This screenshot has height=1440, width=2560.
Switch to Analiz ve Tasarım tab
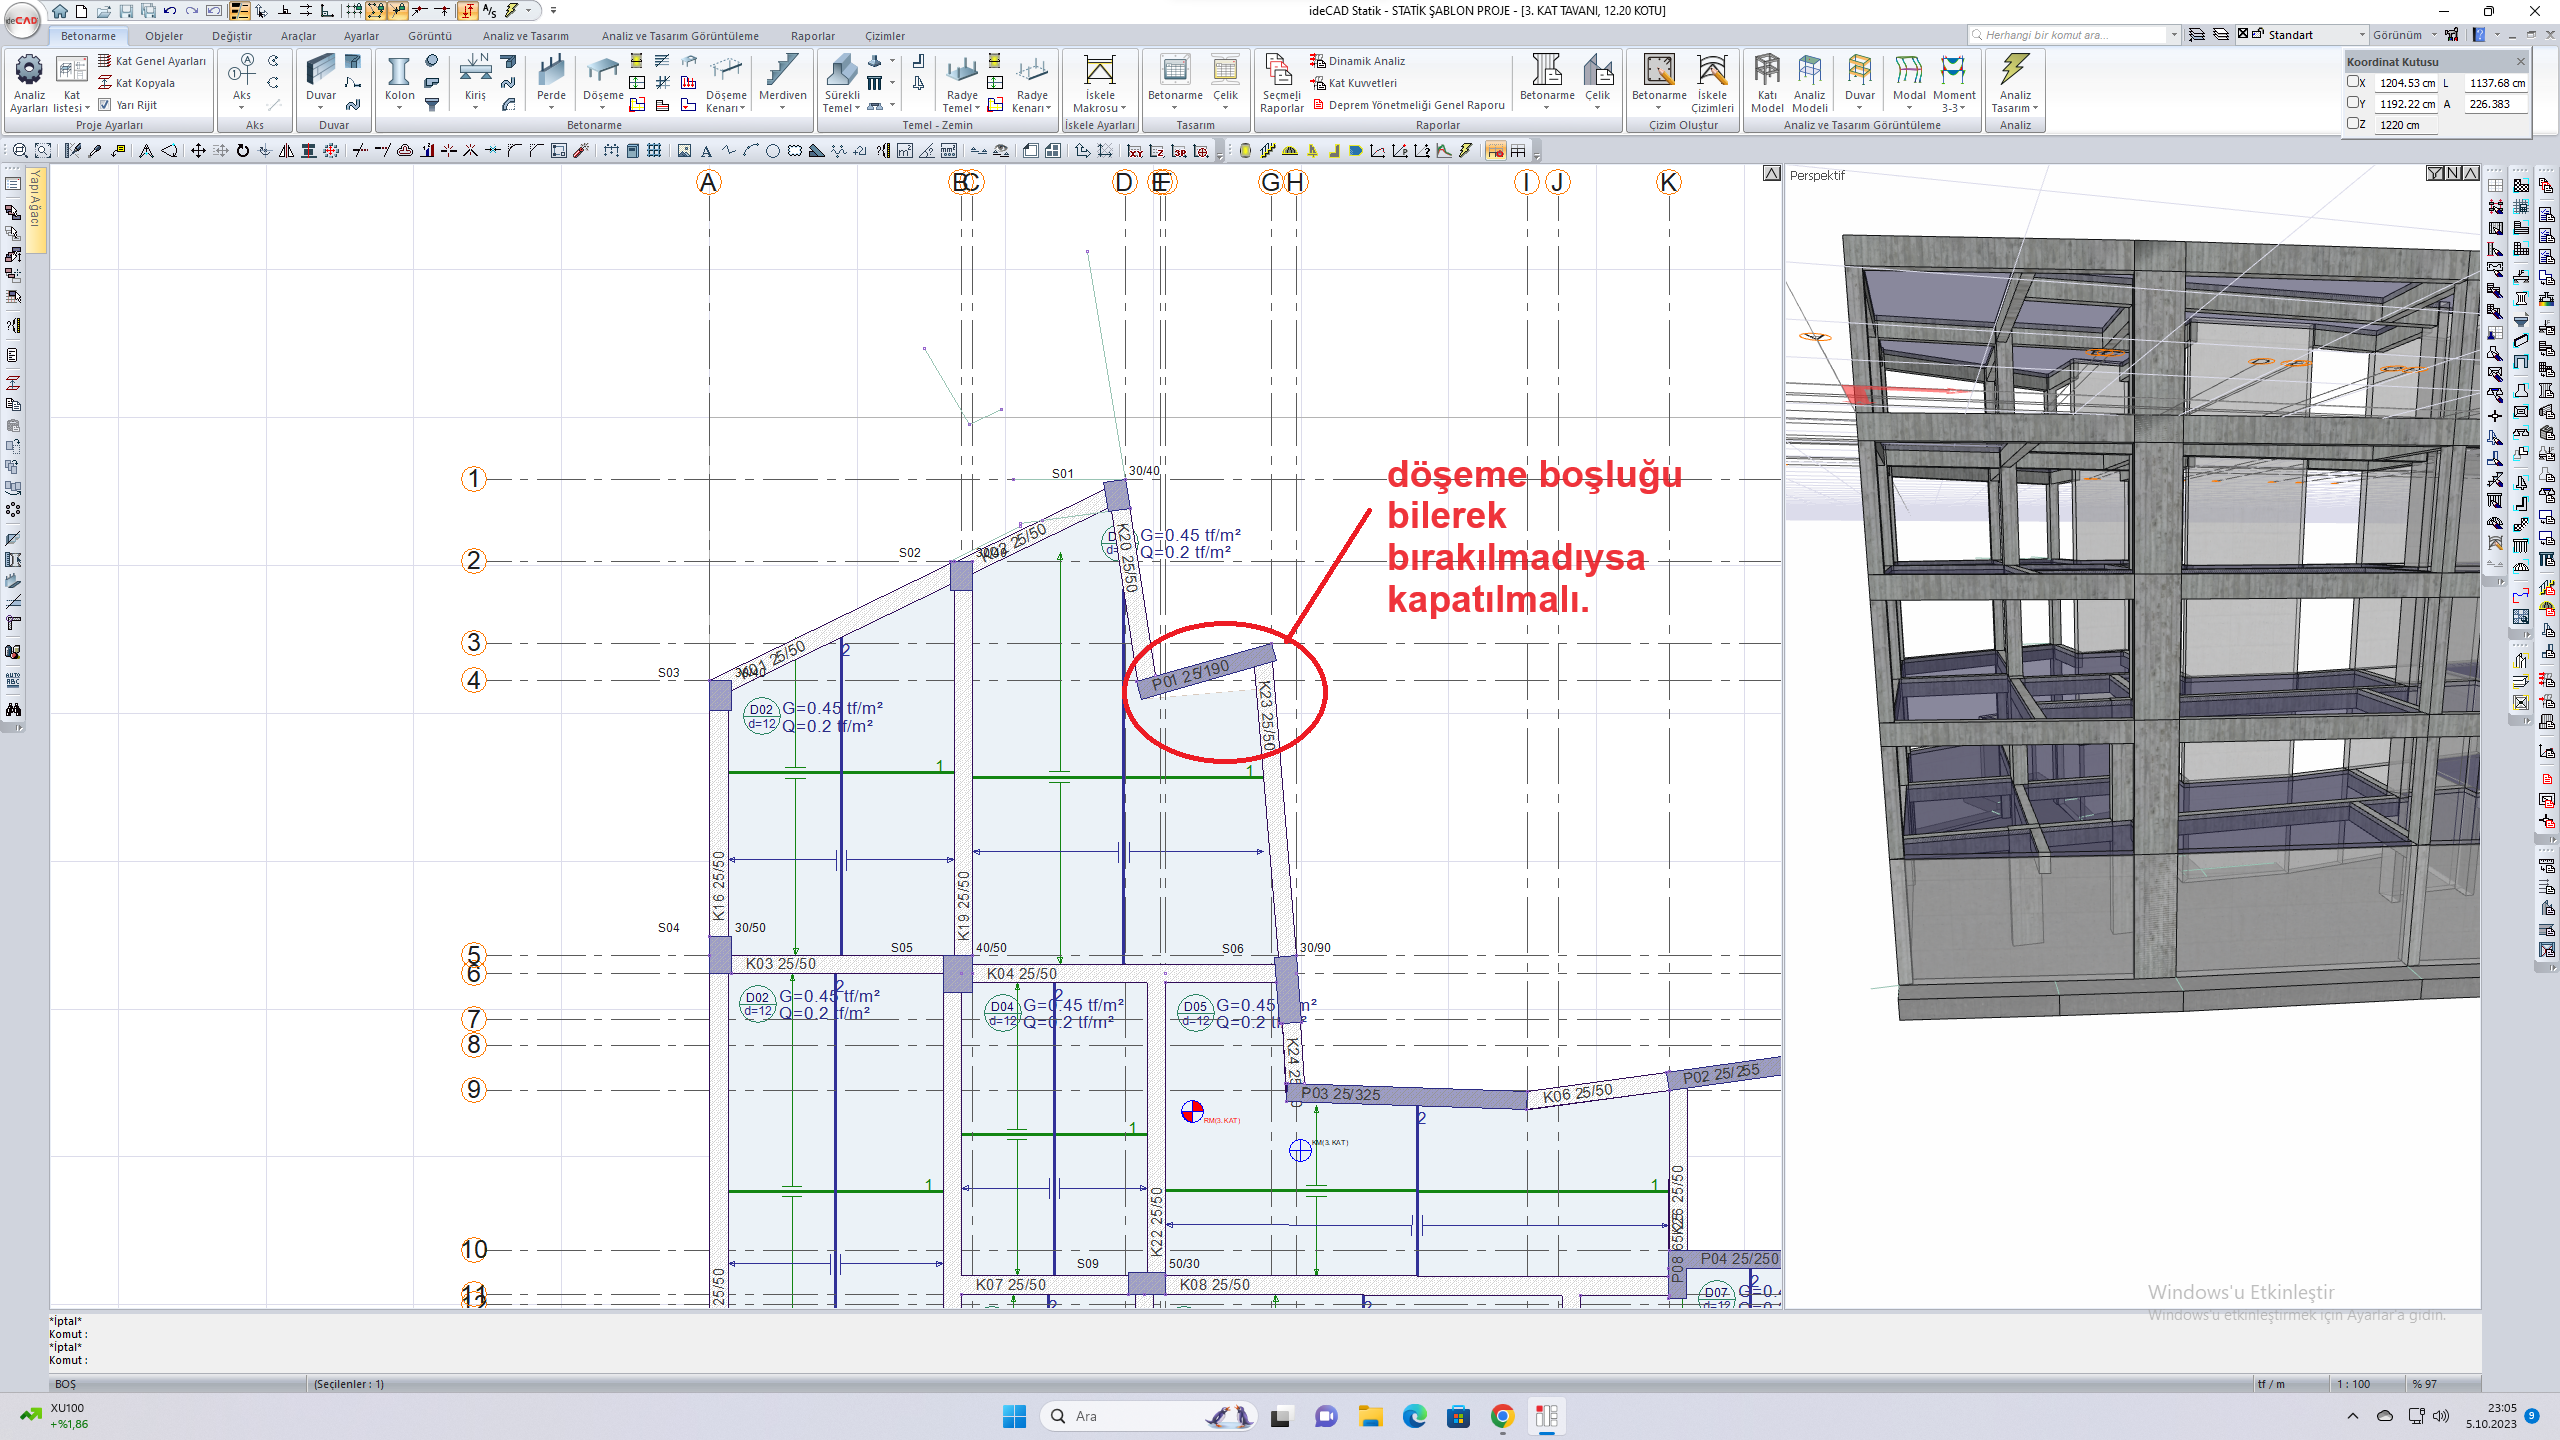click(525, 36)
